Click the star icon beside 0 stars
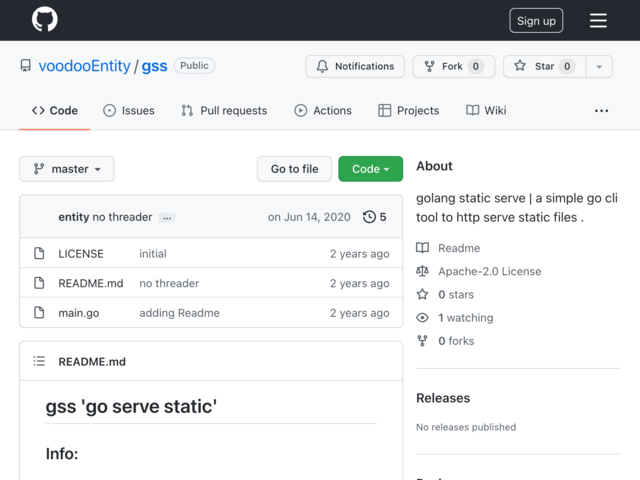 [422, 294]
